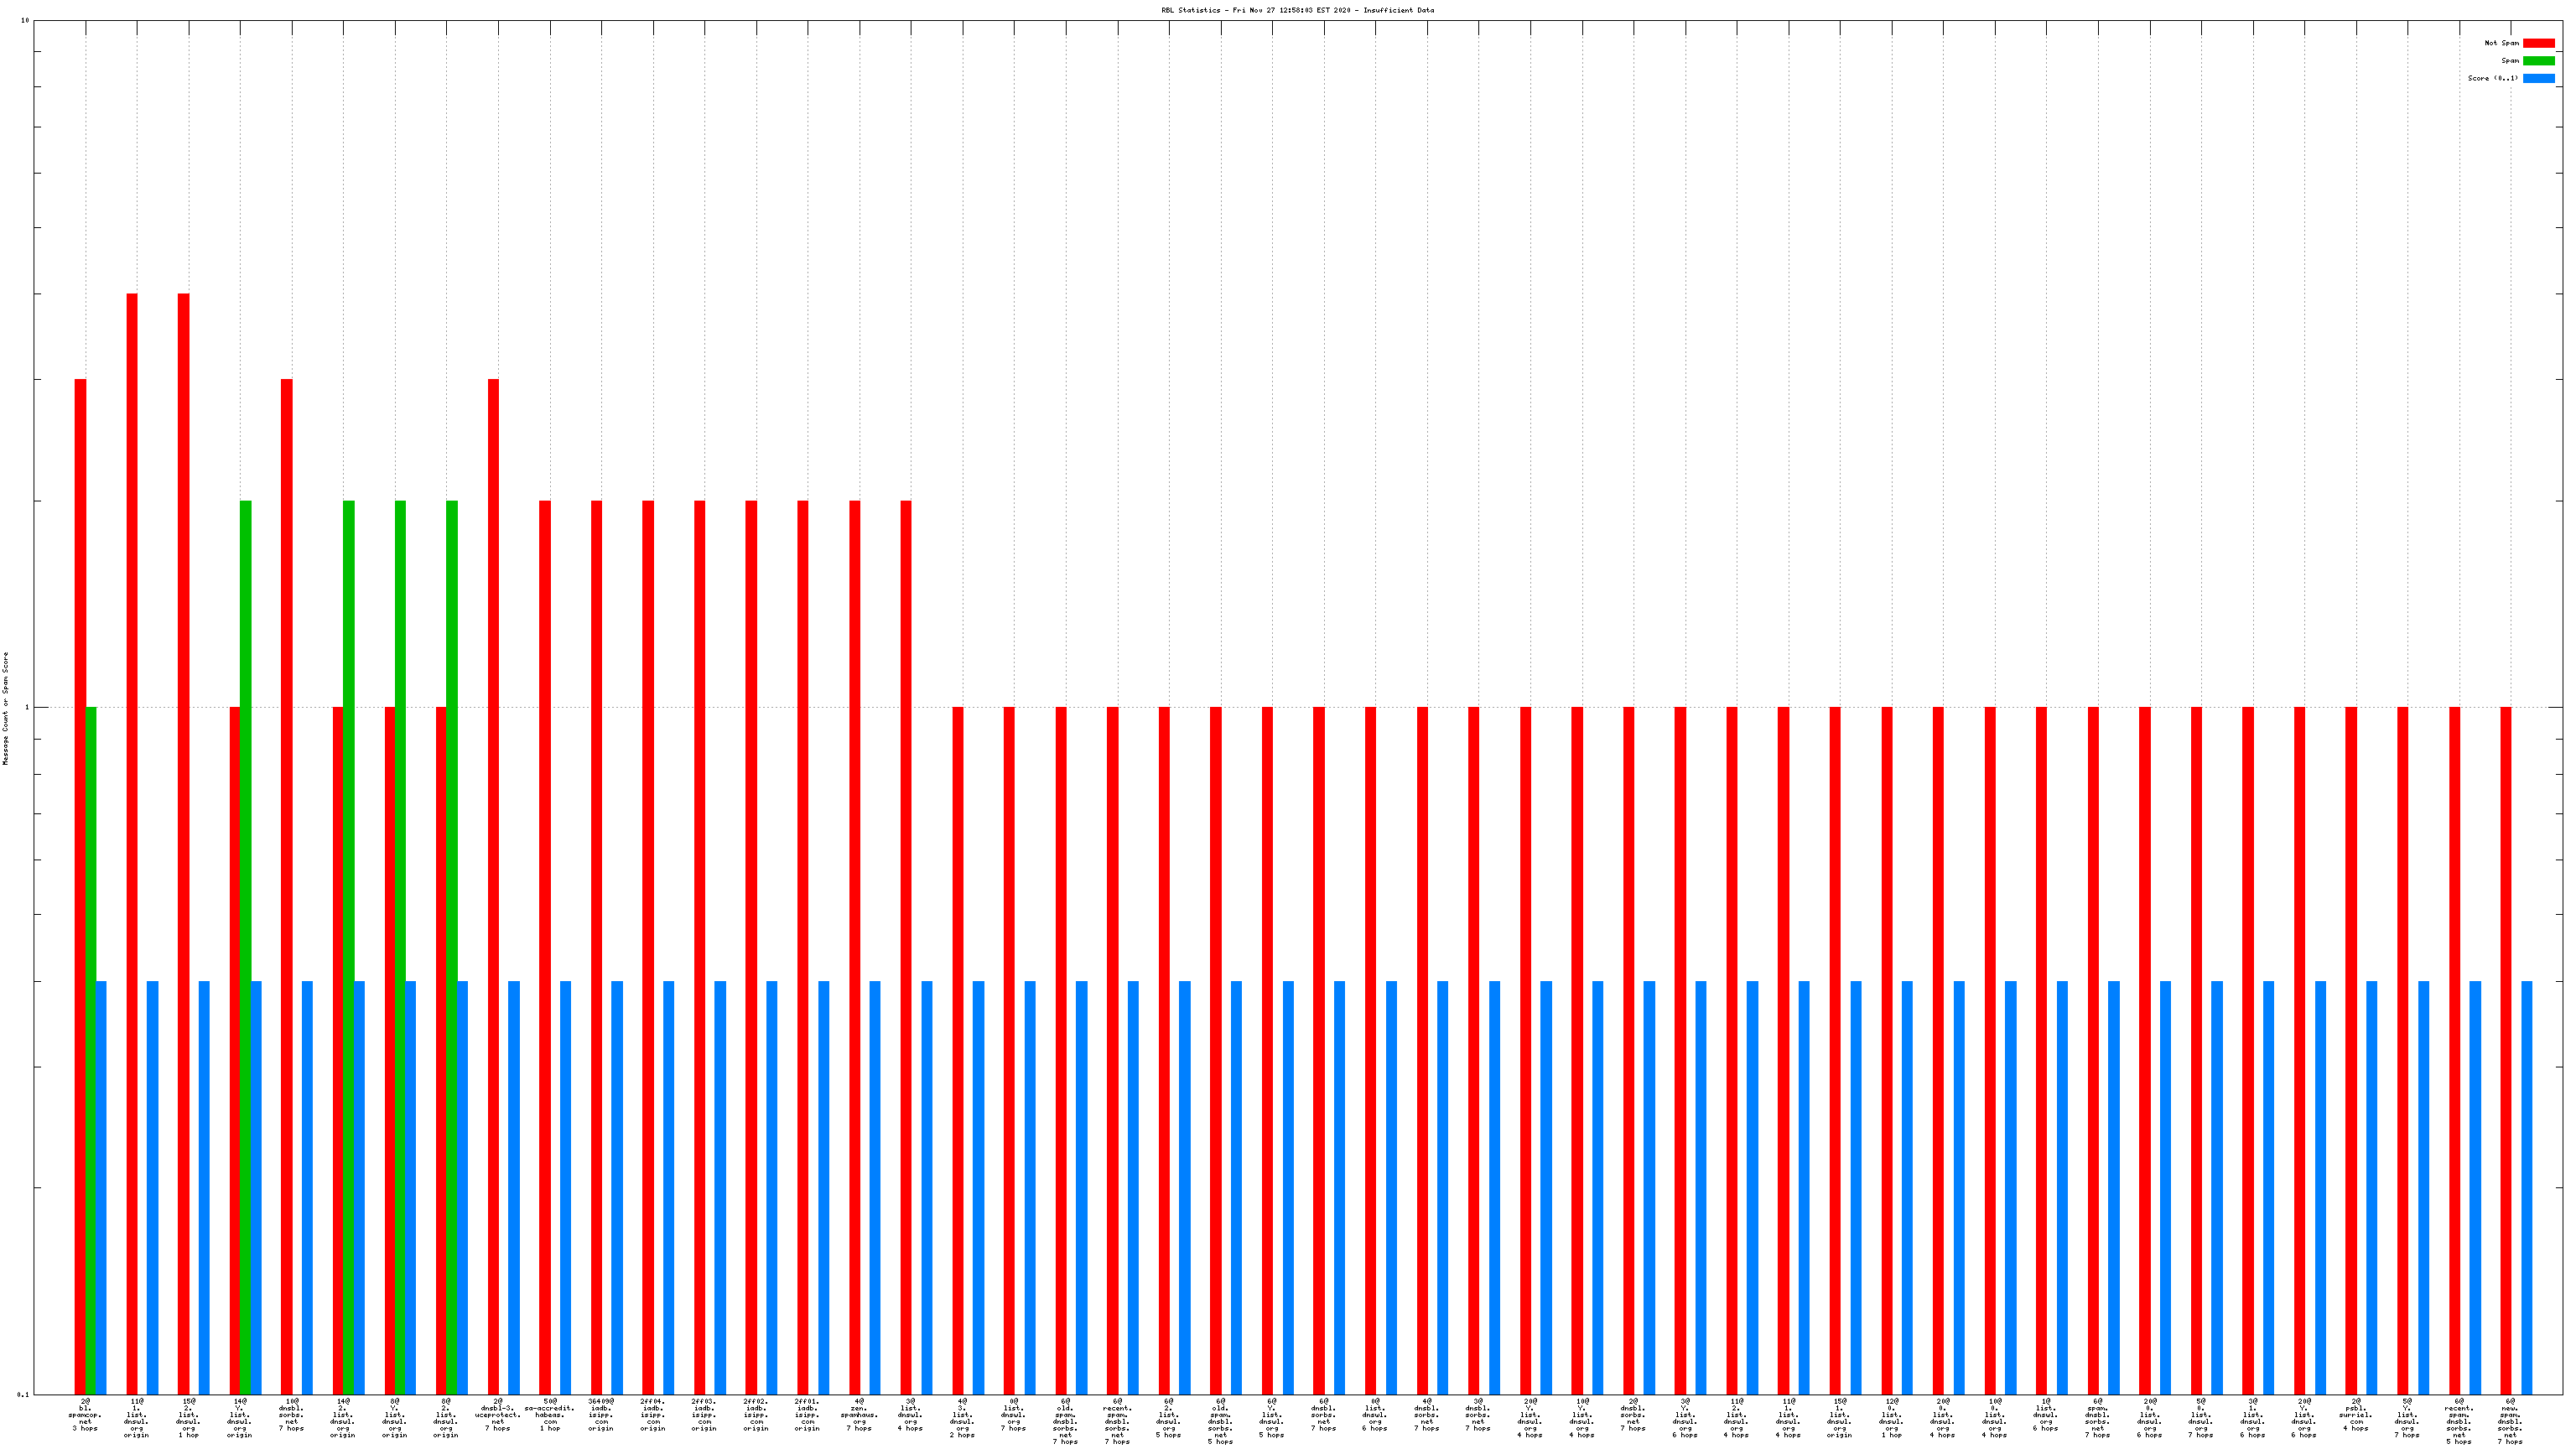Click the 2ff04.iadb.isipp.com origin label
This screenshot has height=1449, width=2576.
653,1414
